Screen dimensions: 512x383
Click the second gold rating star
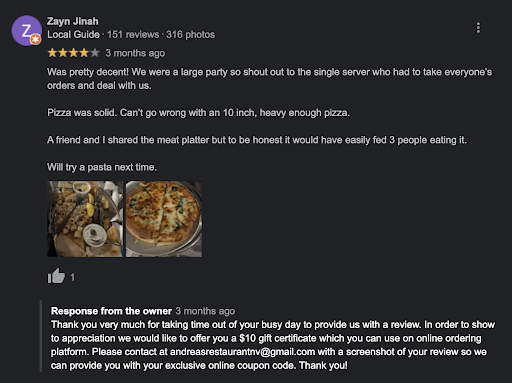63,53
